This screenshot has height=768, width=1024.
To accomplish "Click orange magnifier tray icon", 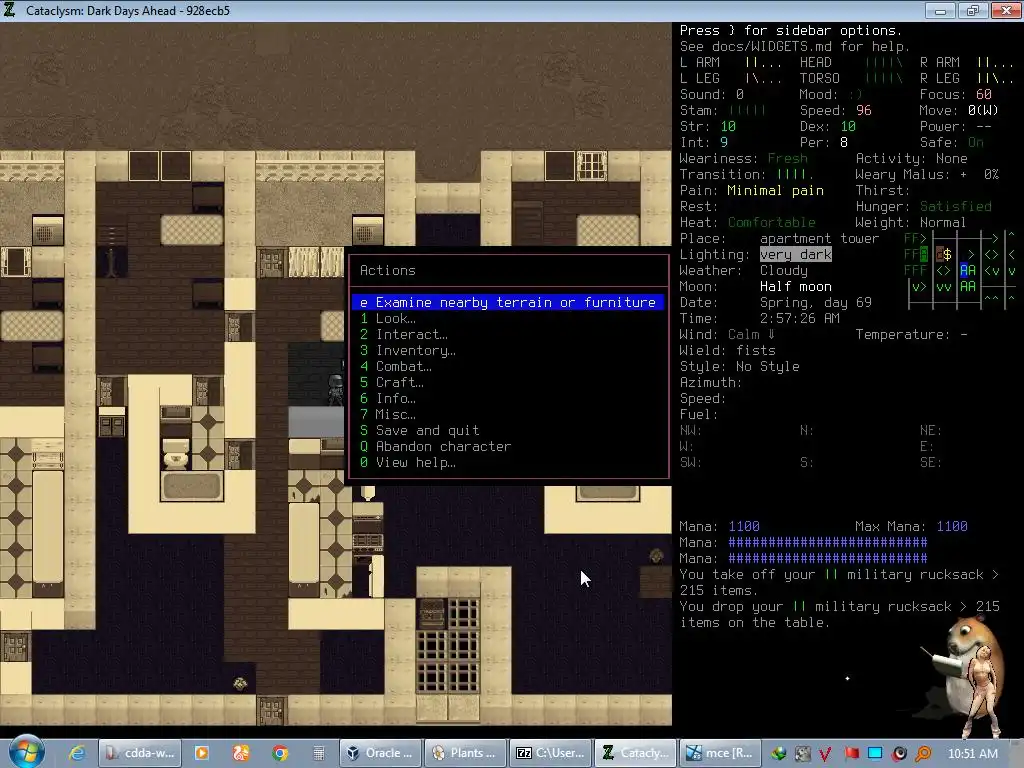I will [x=923, y=754].
